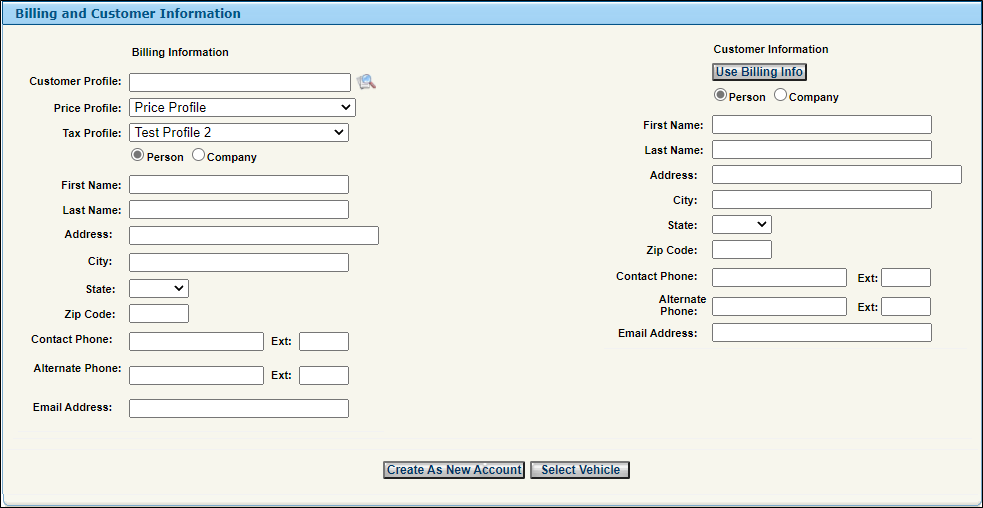Click the Select Vehicle button
Image resolution: width=983 pixels, height=508 pixels.
580,470
